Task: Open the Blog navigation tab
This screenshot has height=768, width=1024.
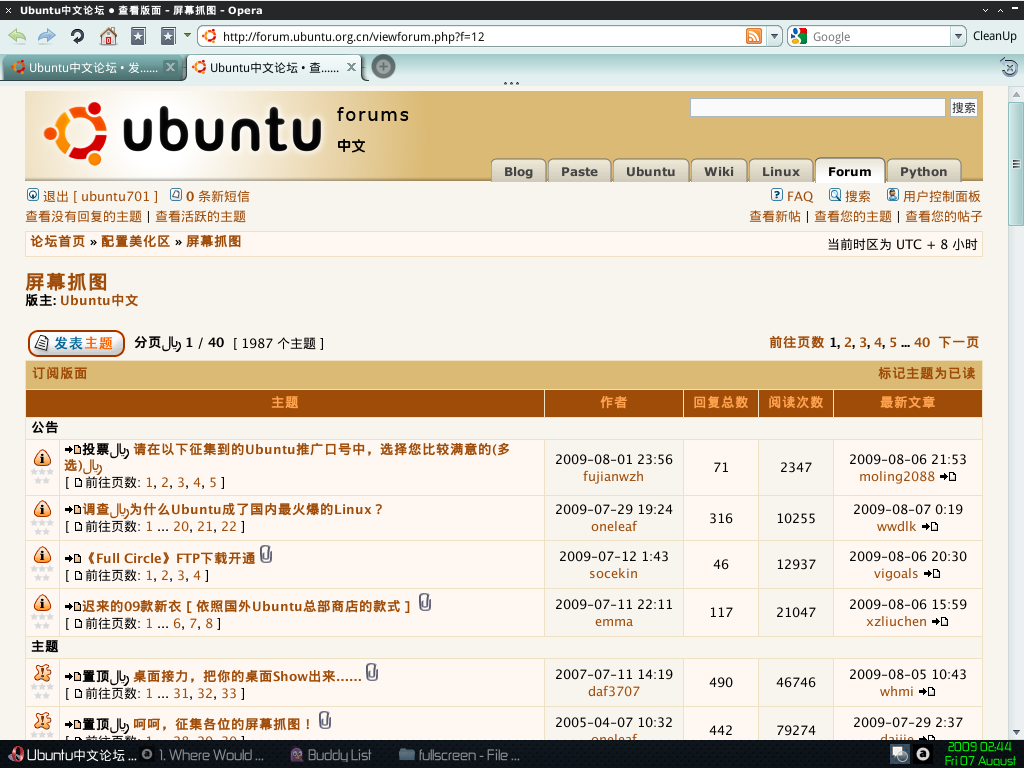Action: pyautogui.click(x=519, y=171)
